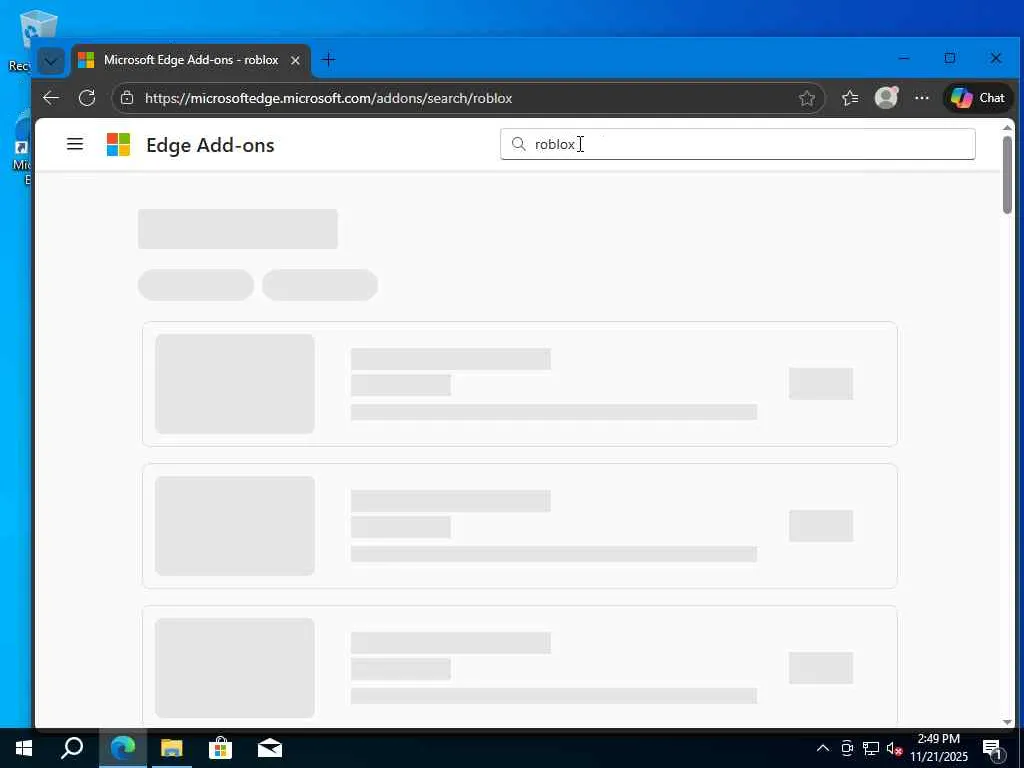1024x768 pixels.
Task: Open a new tab with plus button
Action: coord(328,60)
